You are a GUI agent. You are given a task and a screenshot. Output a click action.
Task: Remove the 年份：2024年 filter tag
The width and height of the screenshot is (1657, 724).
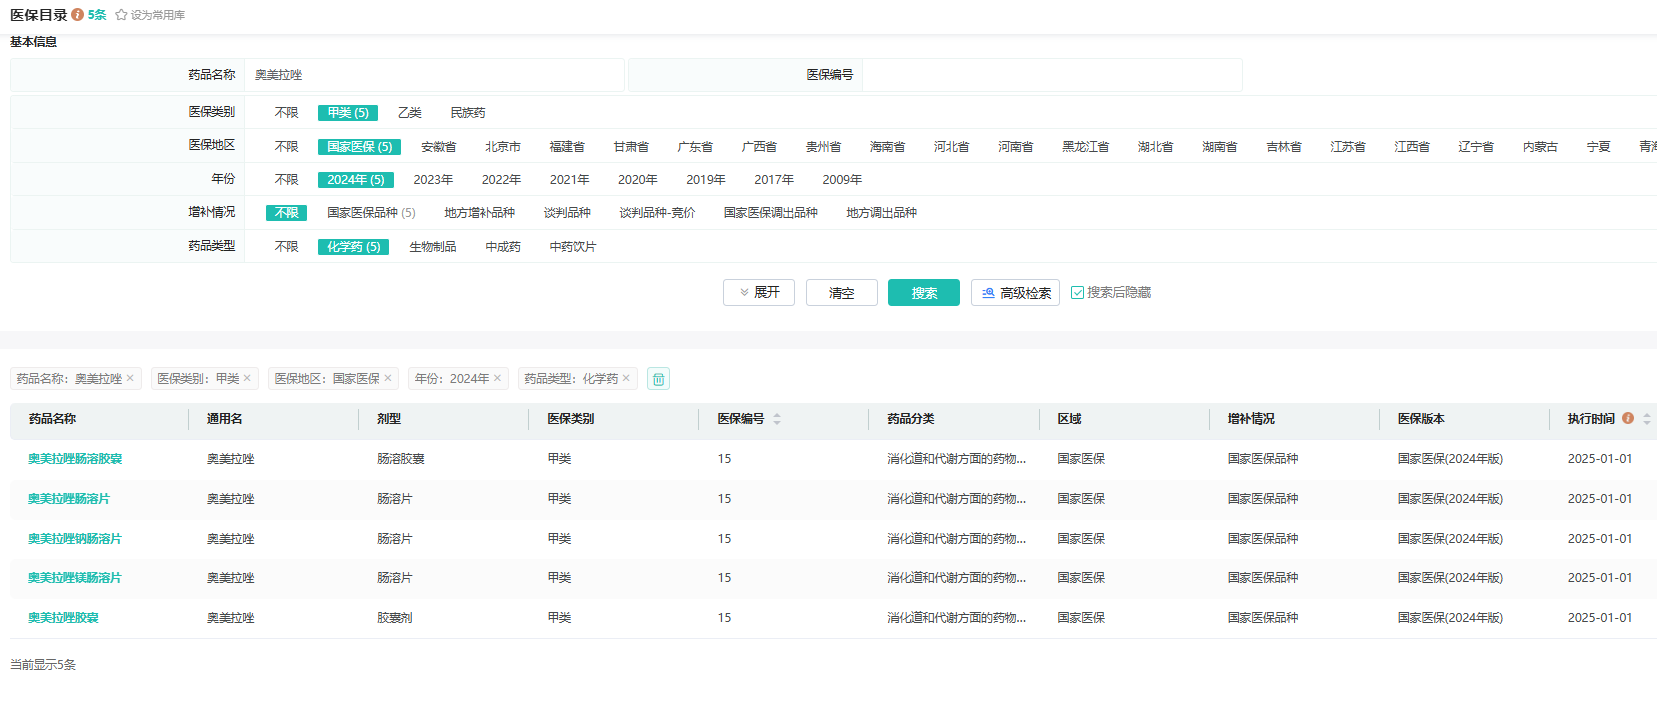coord(497,378)
